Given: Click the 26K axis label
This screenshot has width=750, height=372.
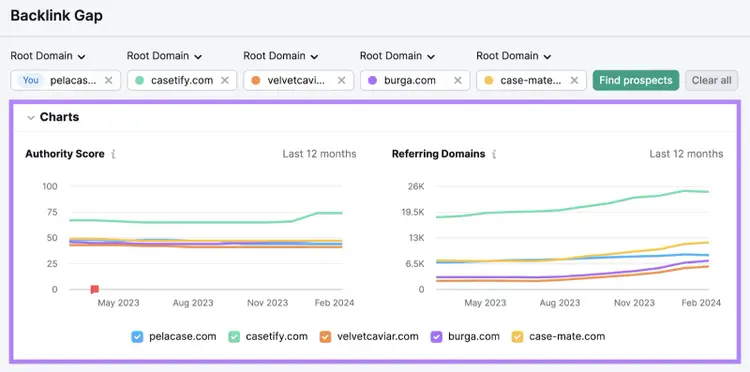Looking at the screenshot, I should click(416, 186).
